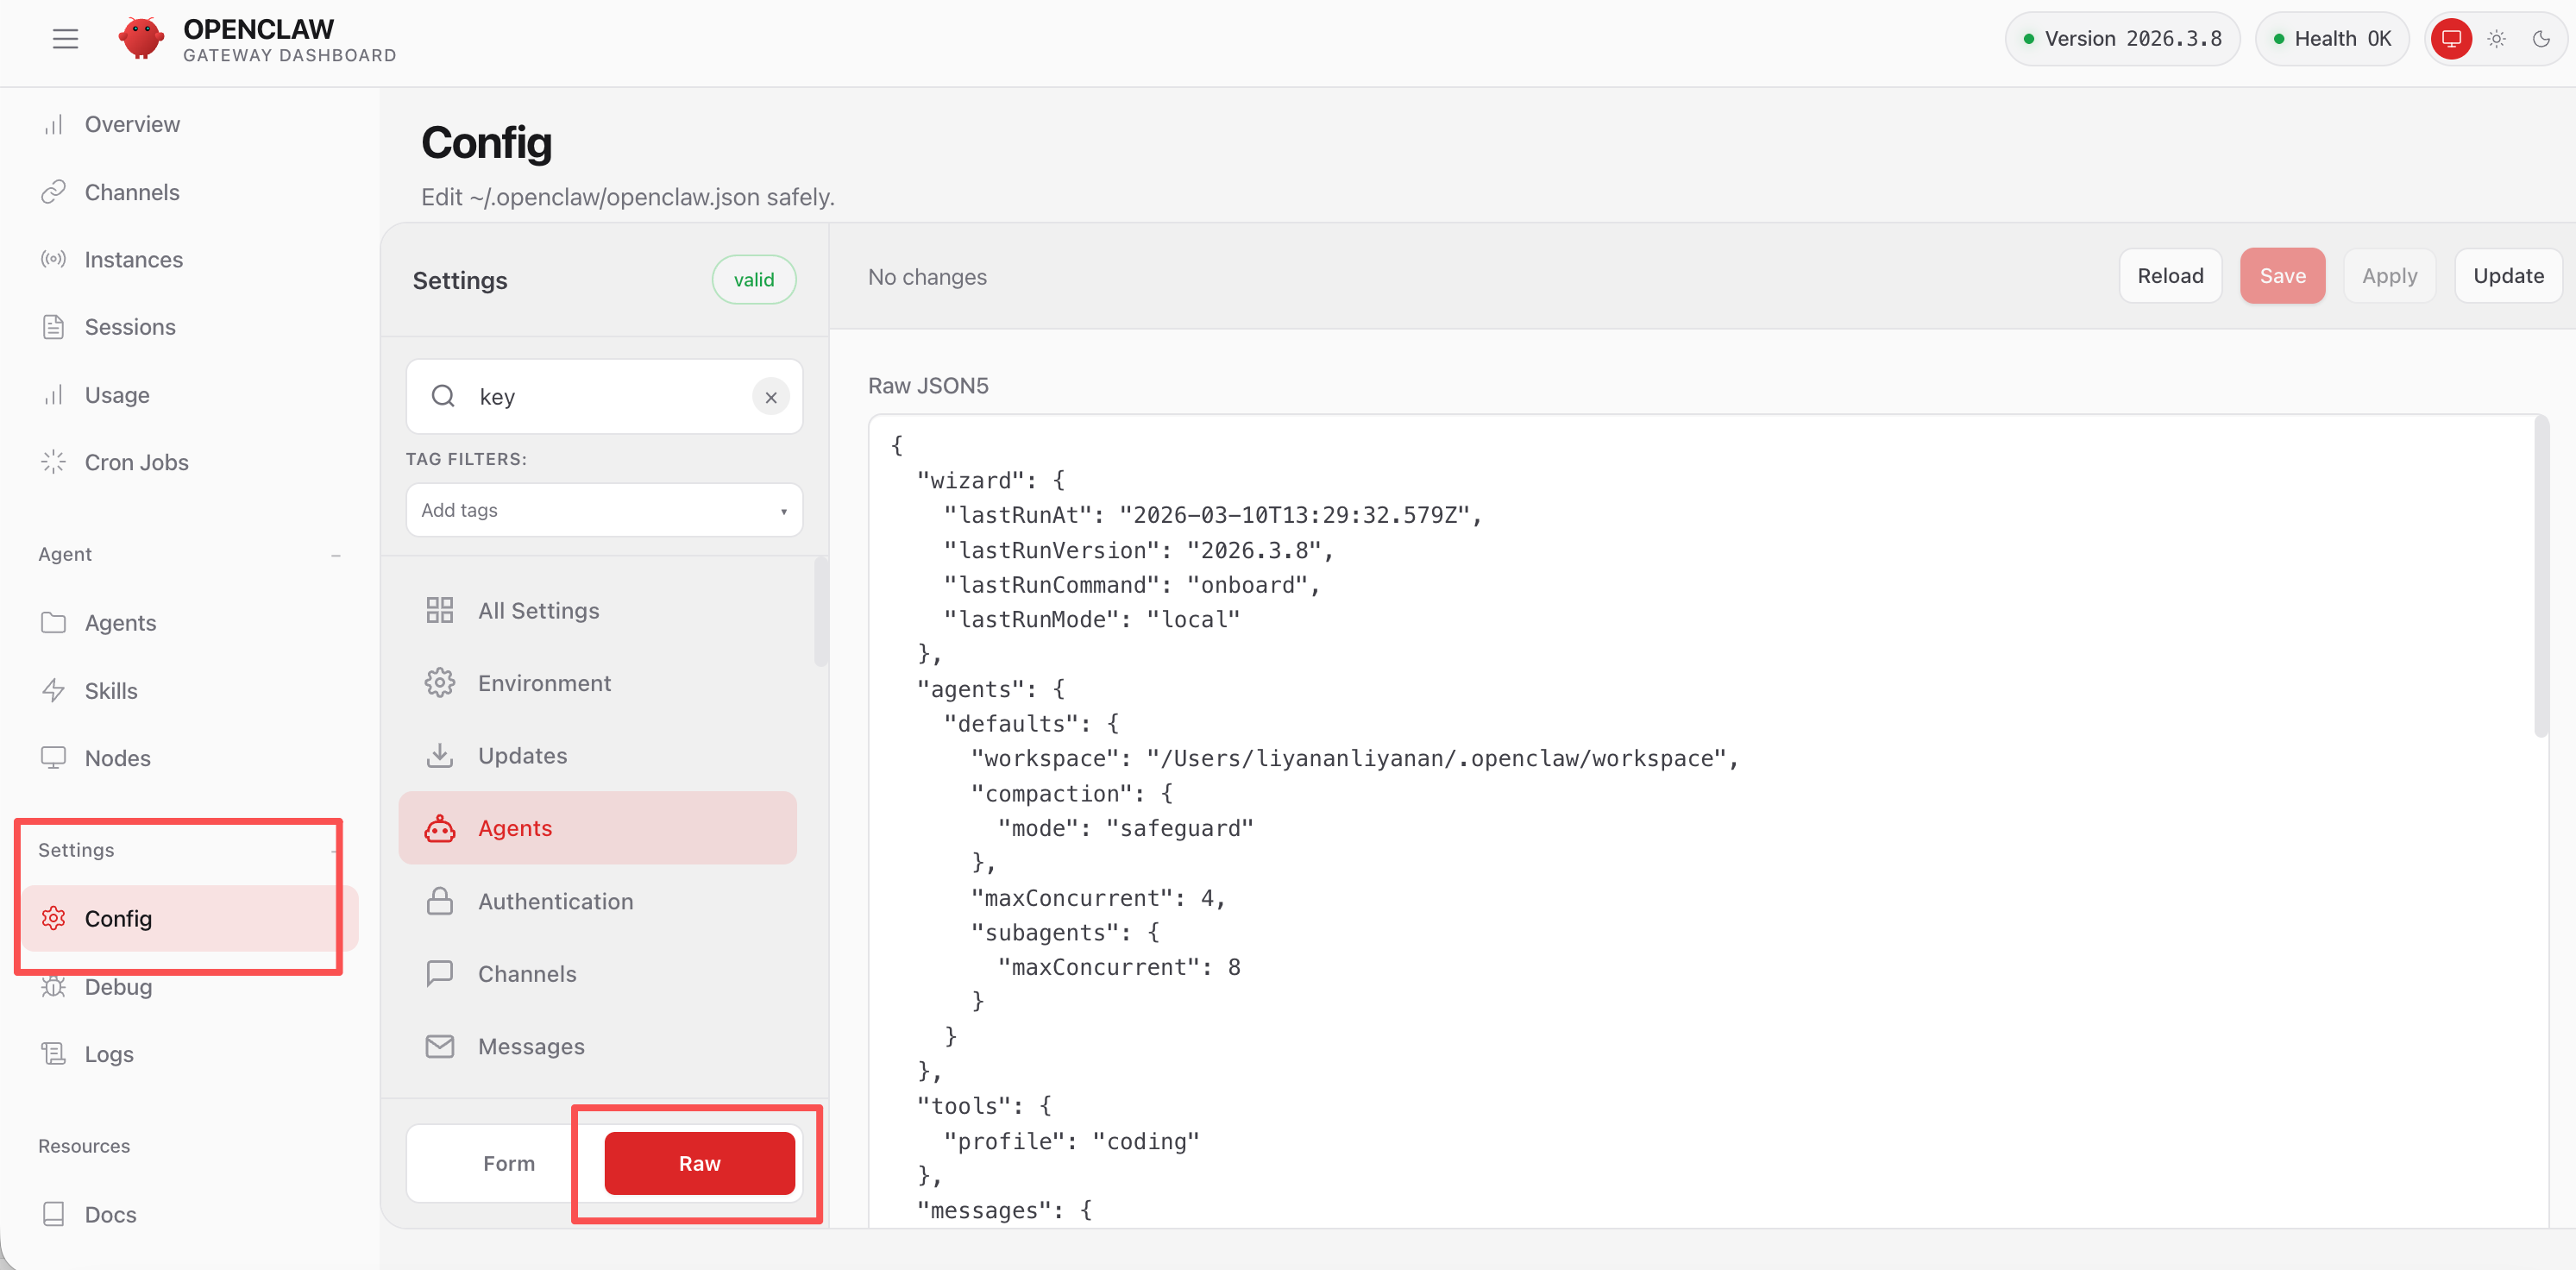Collapse the Agent sidebar group
The image size is (2576, 1270).
336,555
